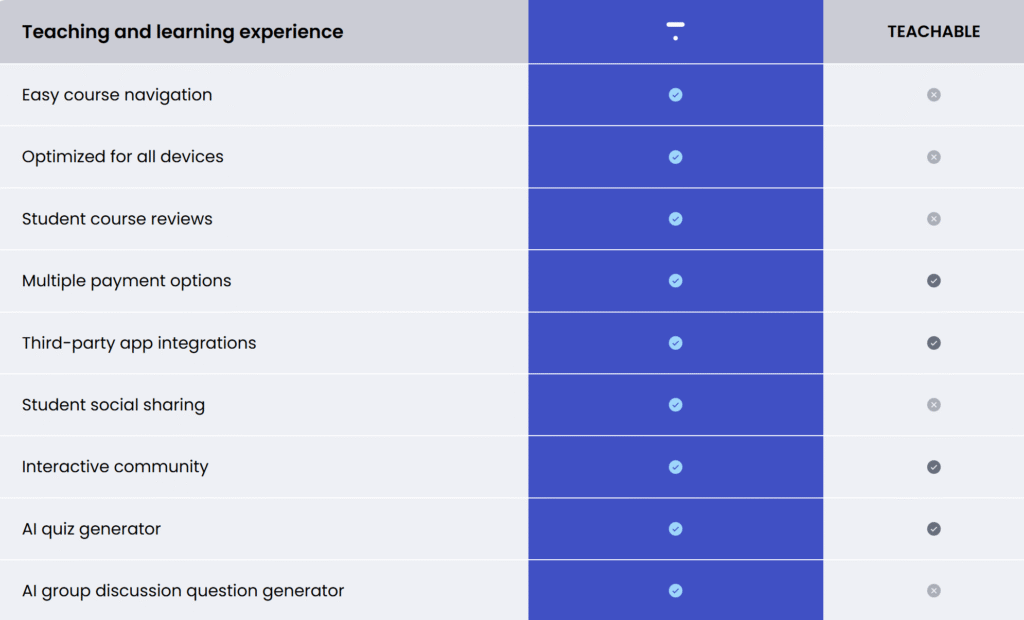Click the blue checkmark for Optimized for all devices
Screen dimensions: 1024x620
(675, 157)
